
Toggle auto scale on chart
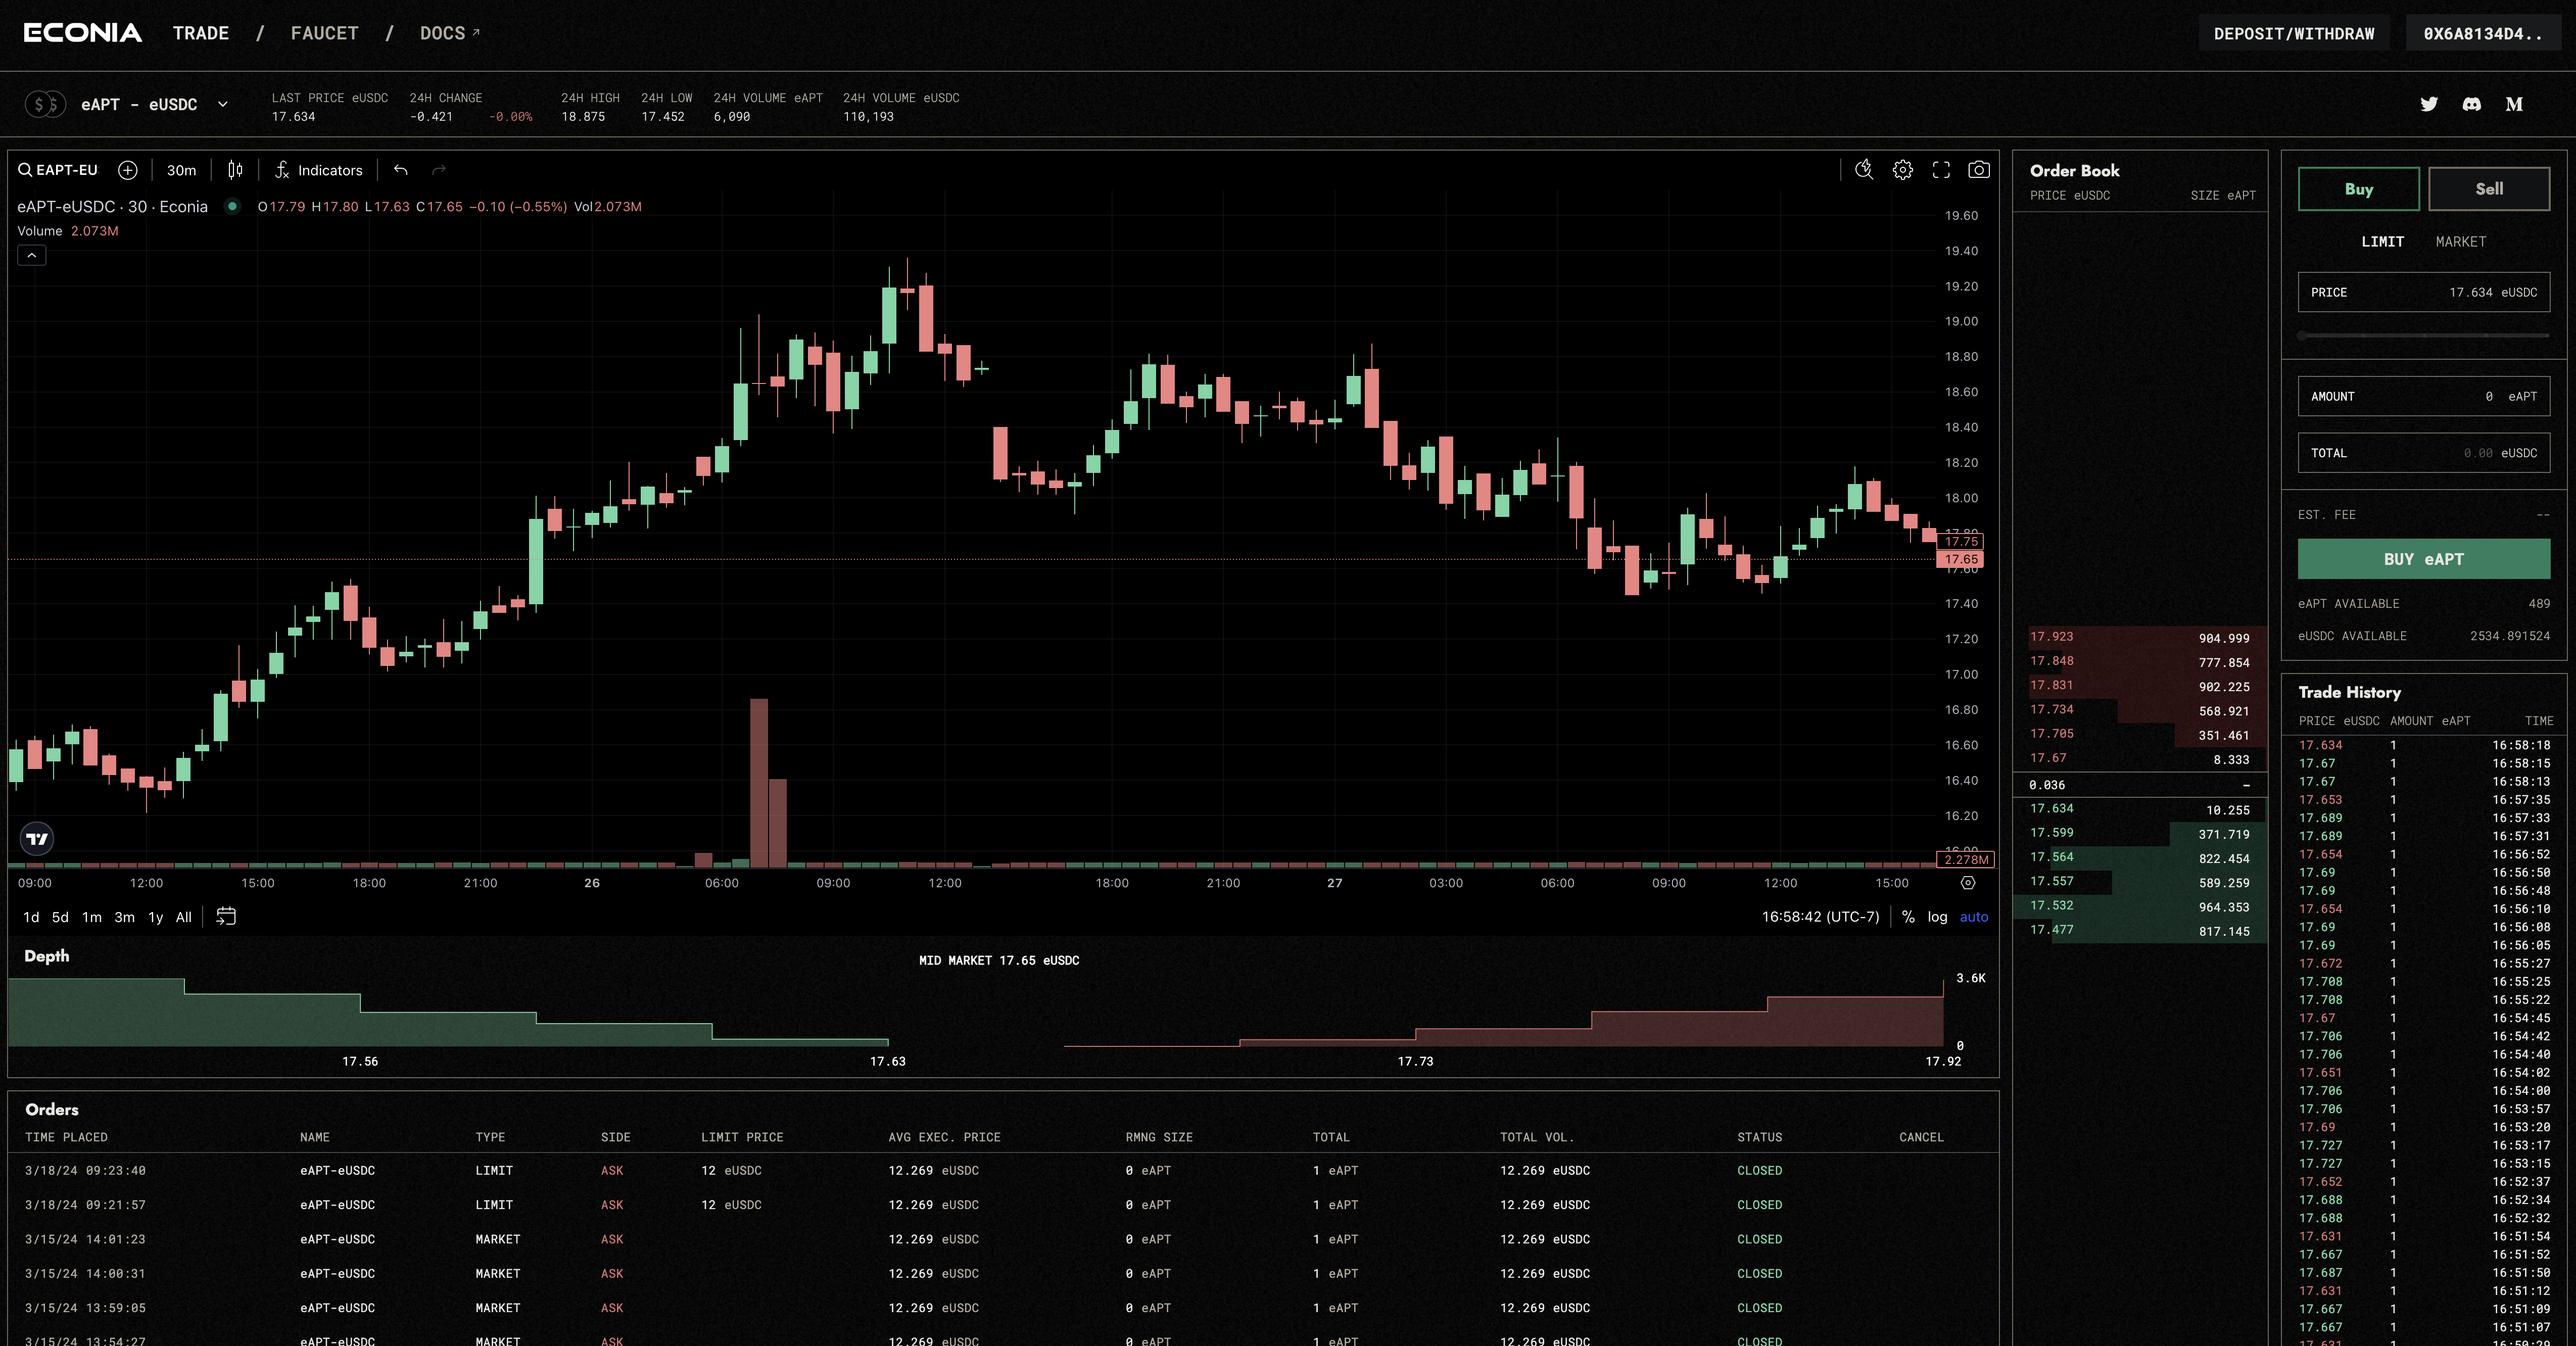click(x=1974, y=917)
